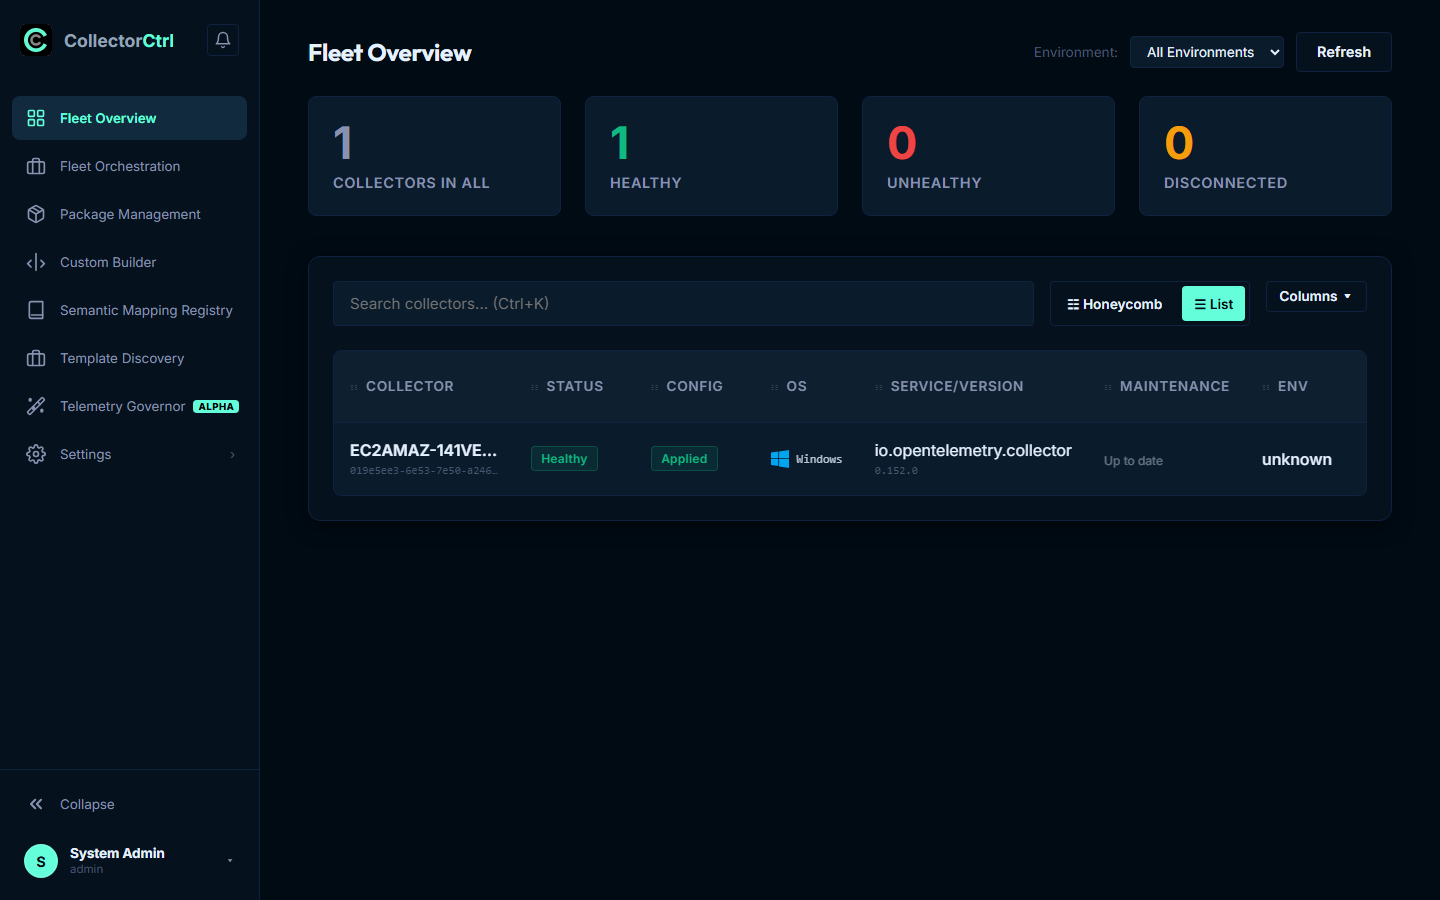Image resolution: width=1440 pixels, height=900 pixels.
Task: Click the Fleet Overview grid icon
Action: [x=36, y=118]
